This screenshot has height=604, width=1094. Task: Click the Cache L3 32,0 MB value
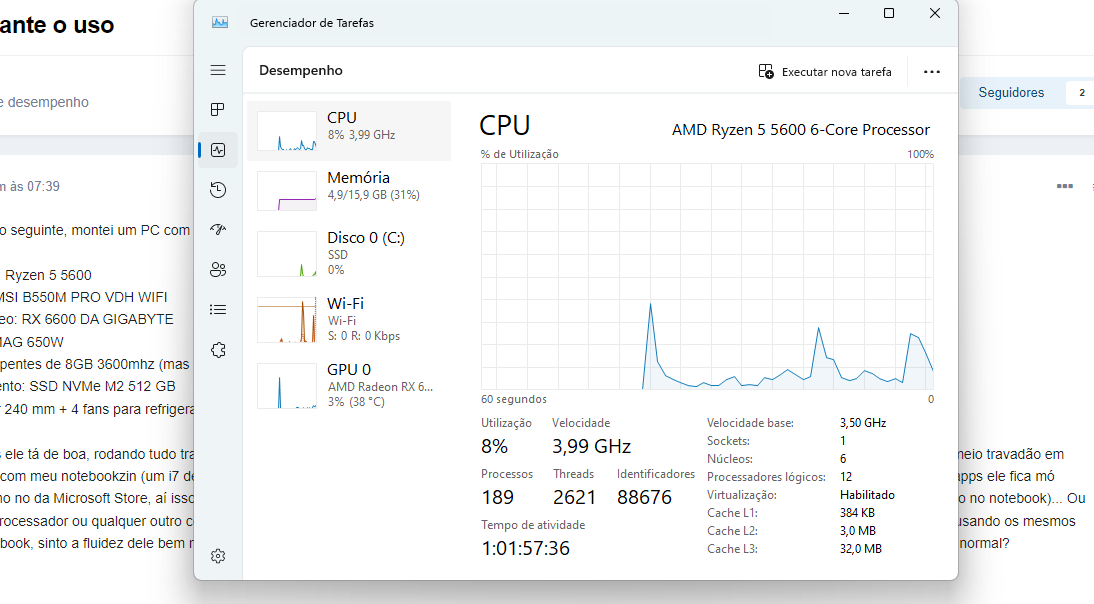(x=861, y=549)
